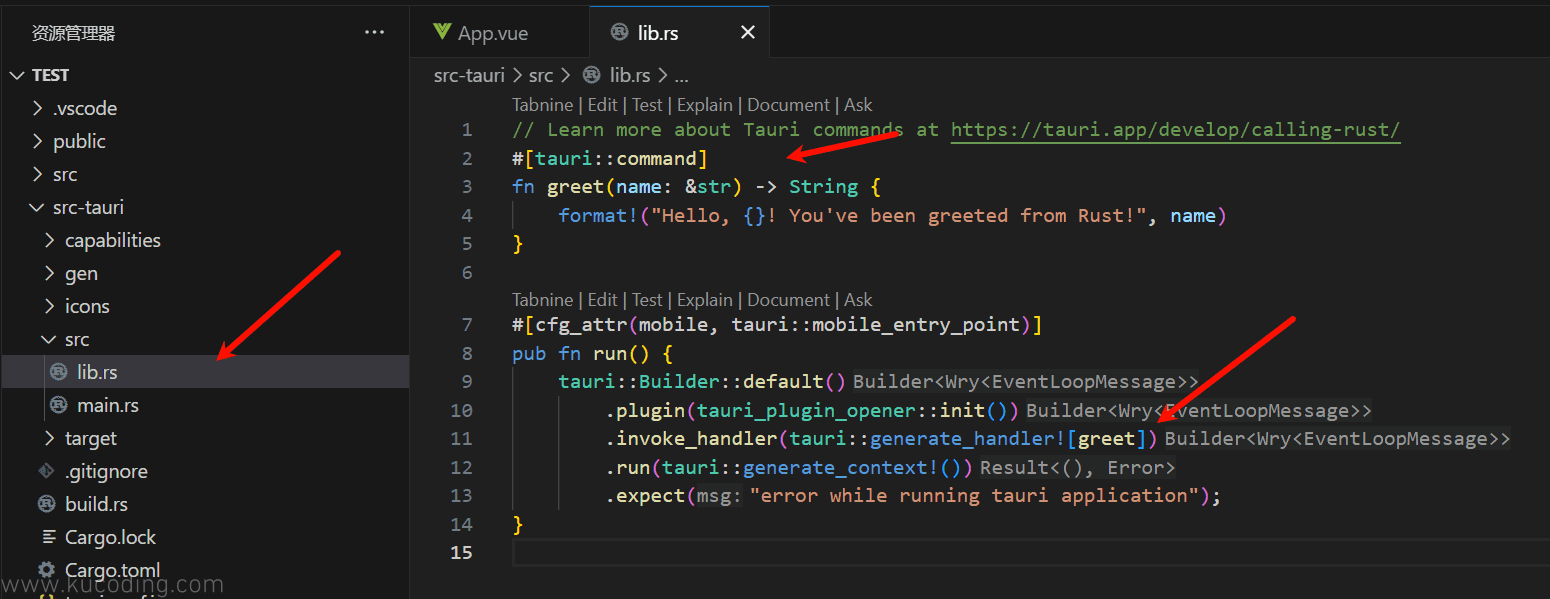Click the Rust file icon beside main.rs in tree
The width and height of the screenshot is (1550, 599).
coord(58,405)
